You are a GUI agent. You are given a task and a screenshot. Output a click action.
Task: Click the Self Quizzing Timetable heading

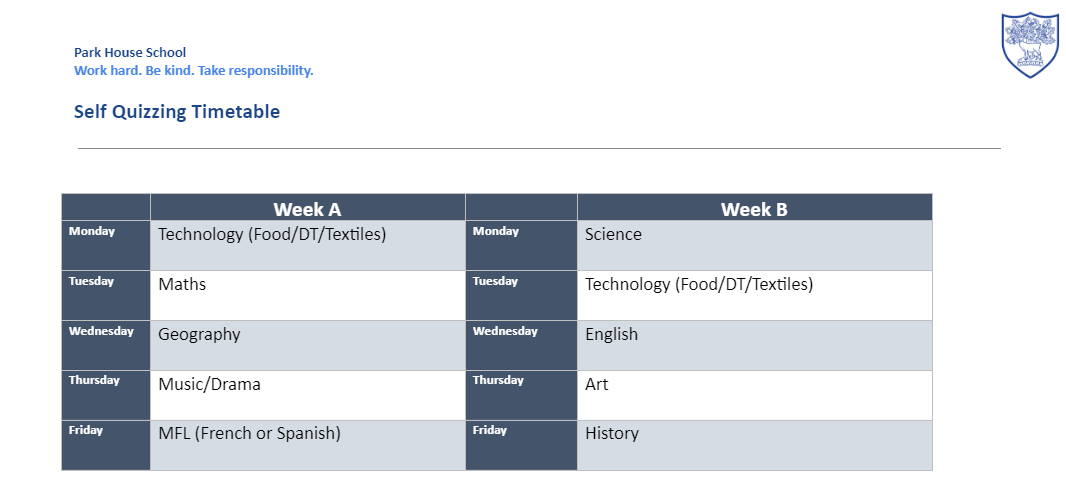click(177, 111)
